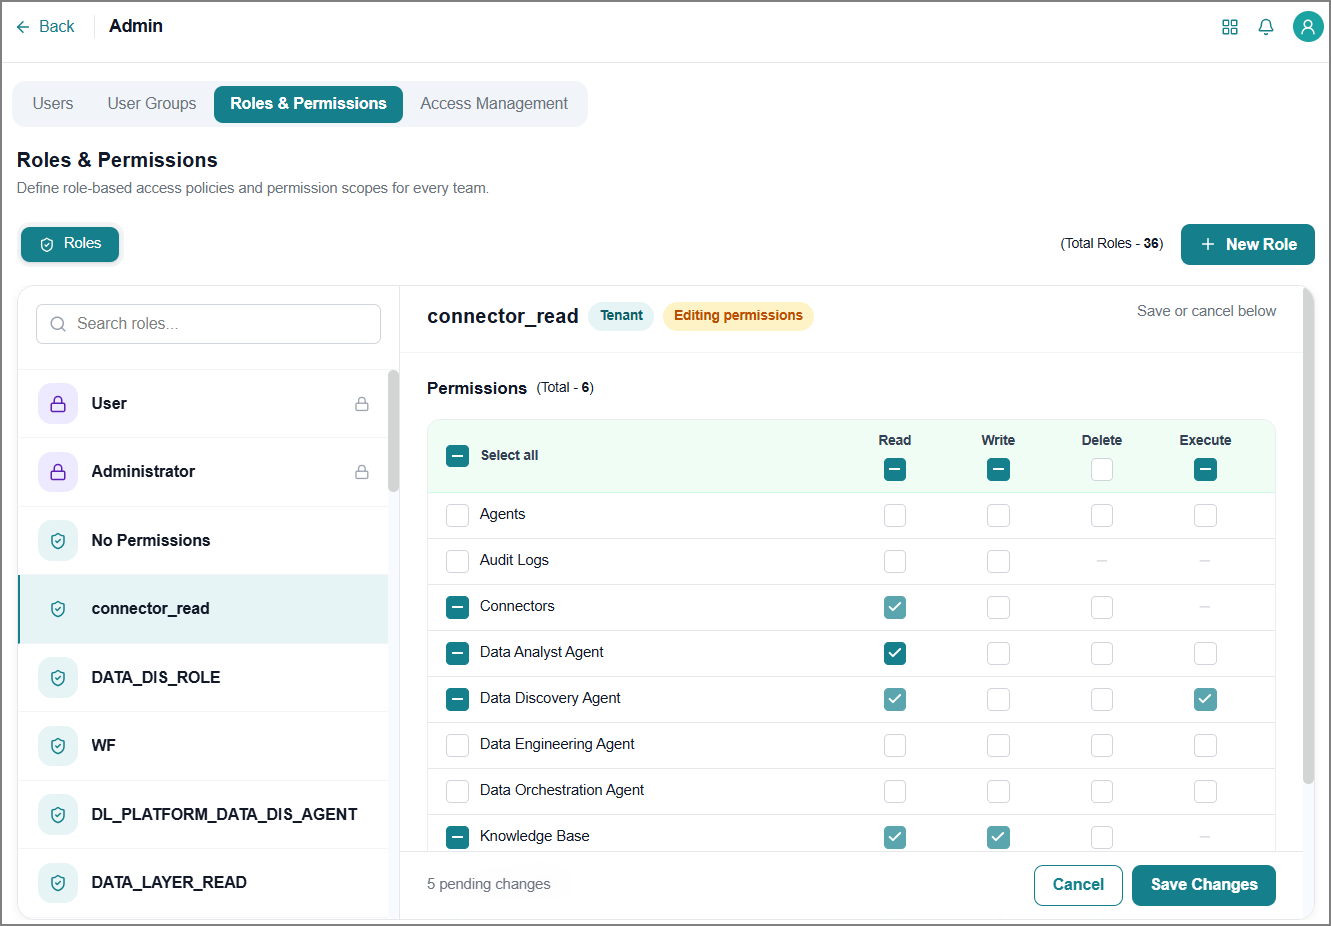Click shield icon of connector_read role

pyautogui.click(x=58, y=609)
